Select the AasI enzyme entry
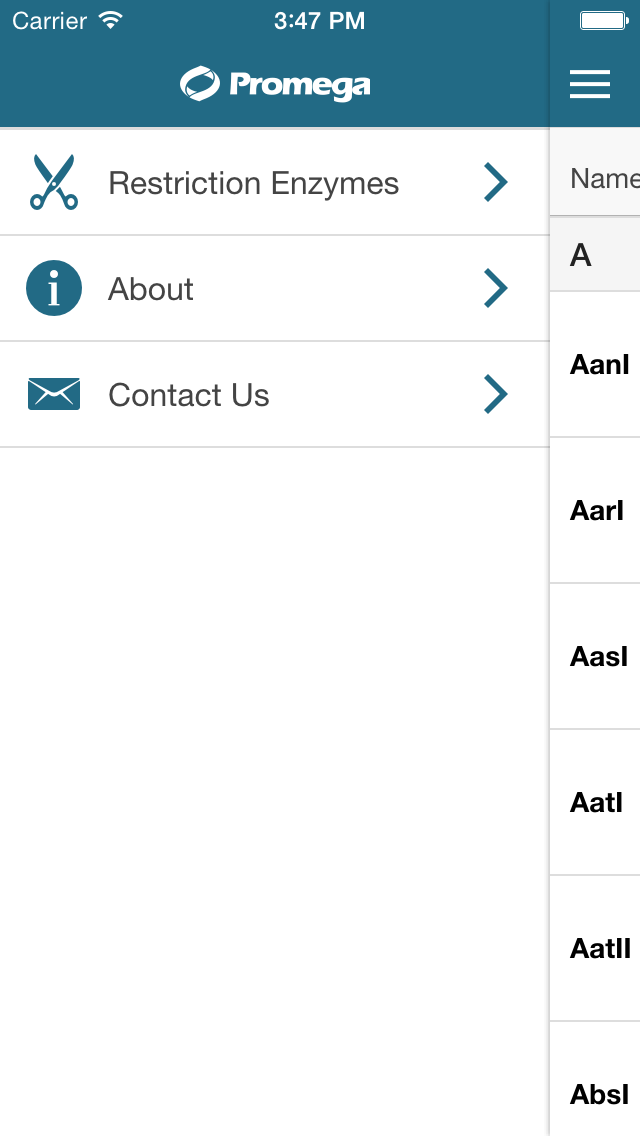The image size is (640, 1136). pos(595,656)
